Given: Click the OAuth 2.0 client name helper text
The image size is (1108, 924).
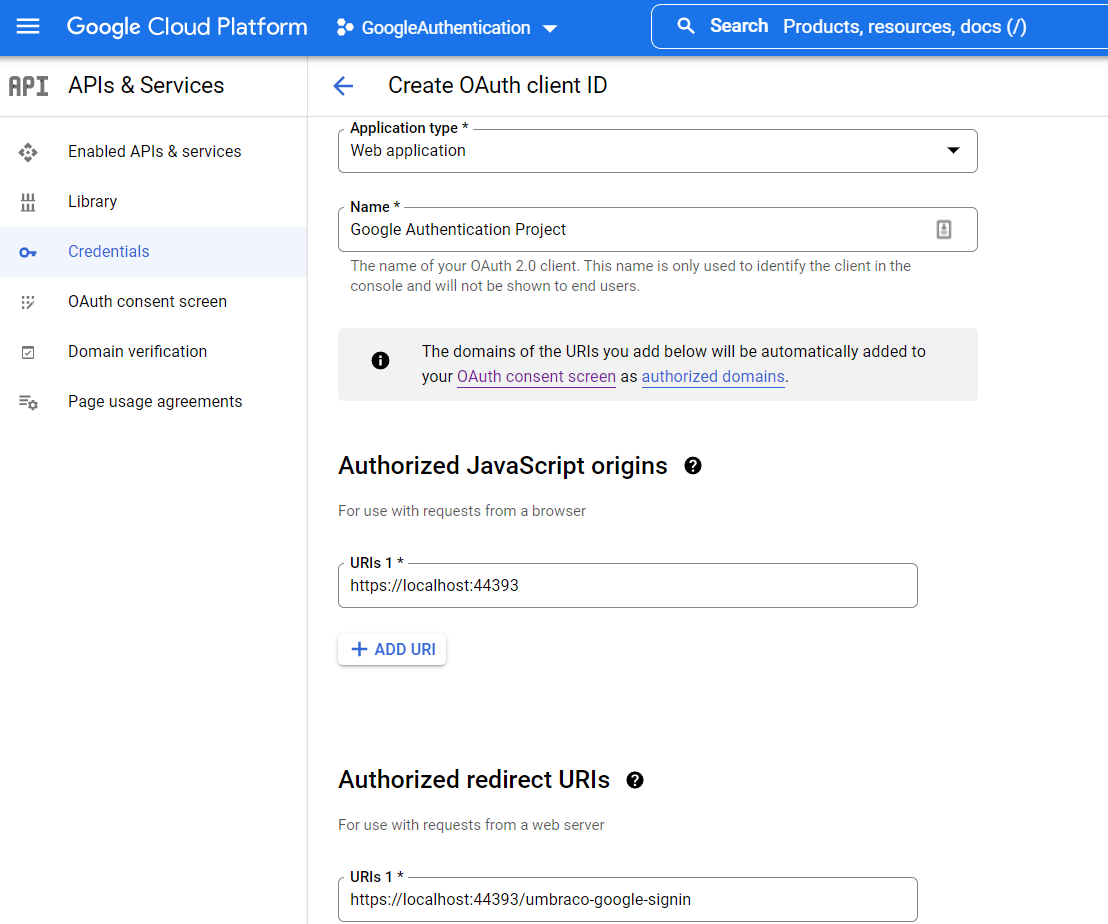Looking at the screenshot, I should (x=630, y=276).
